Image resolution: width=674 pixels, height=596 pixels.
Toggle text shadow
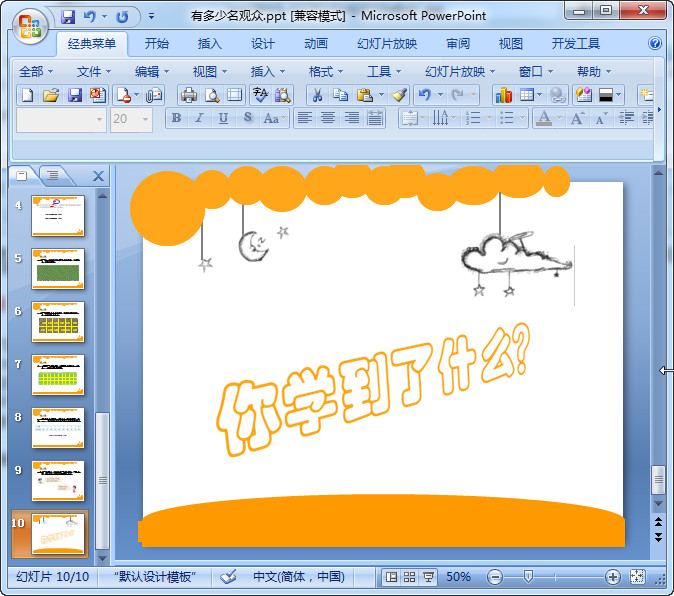coord(247,118)
